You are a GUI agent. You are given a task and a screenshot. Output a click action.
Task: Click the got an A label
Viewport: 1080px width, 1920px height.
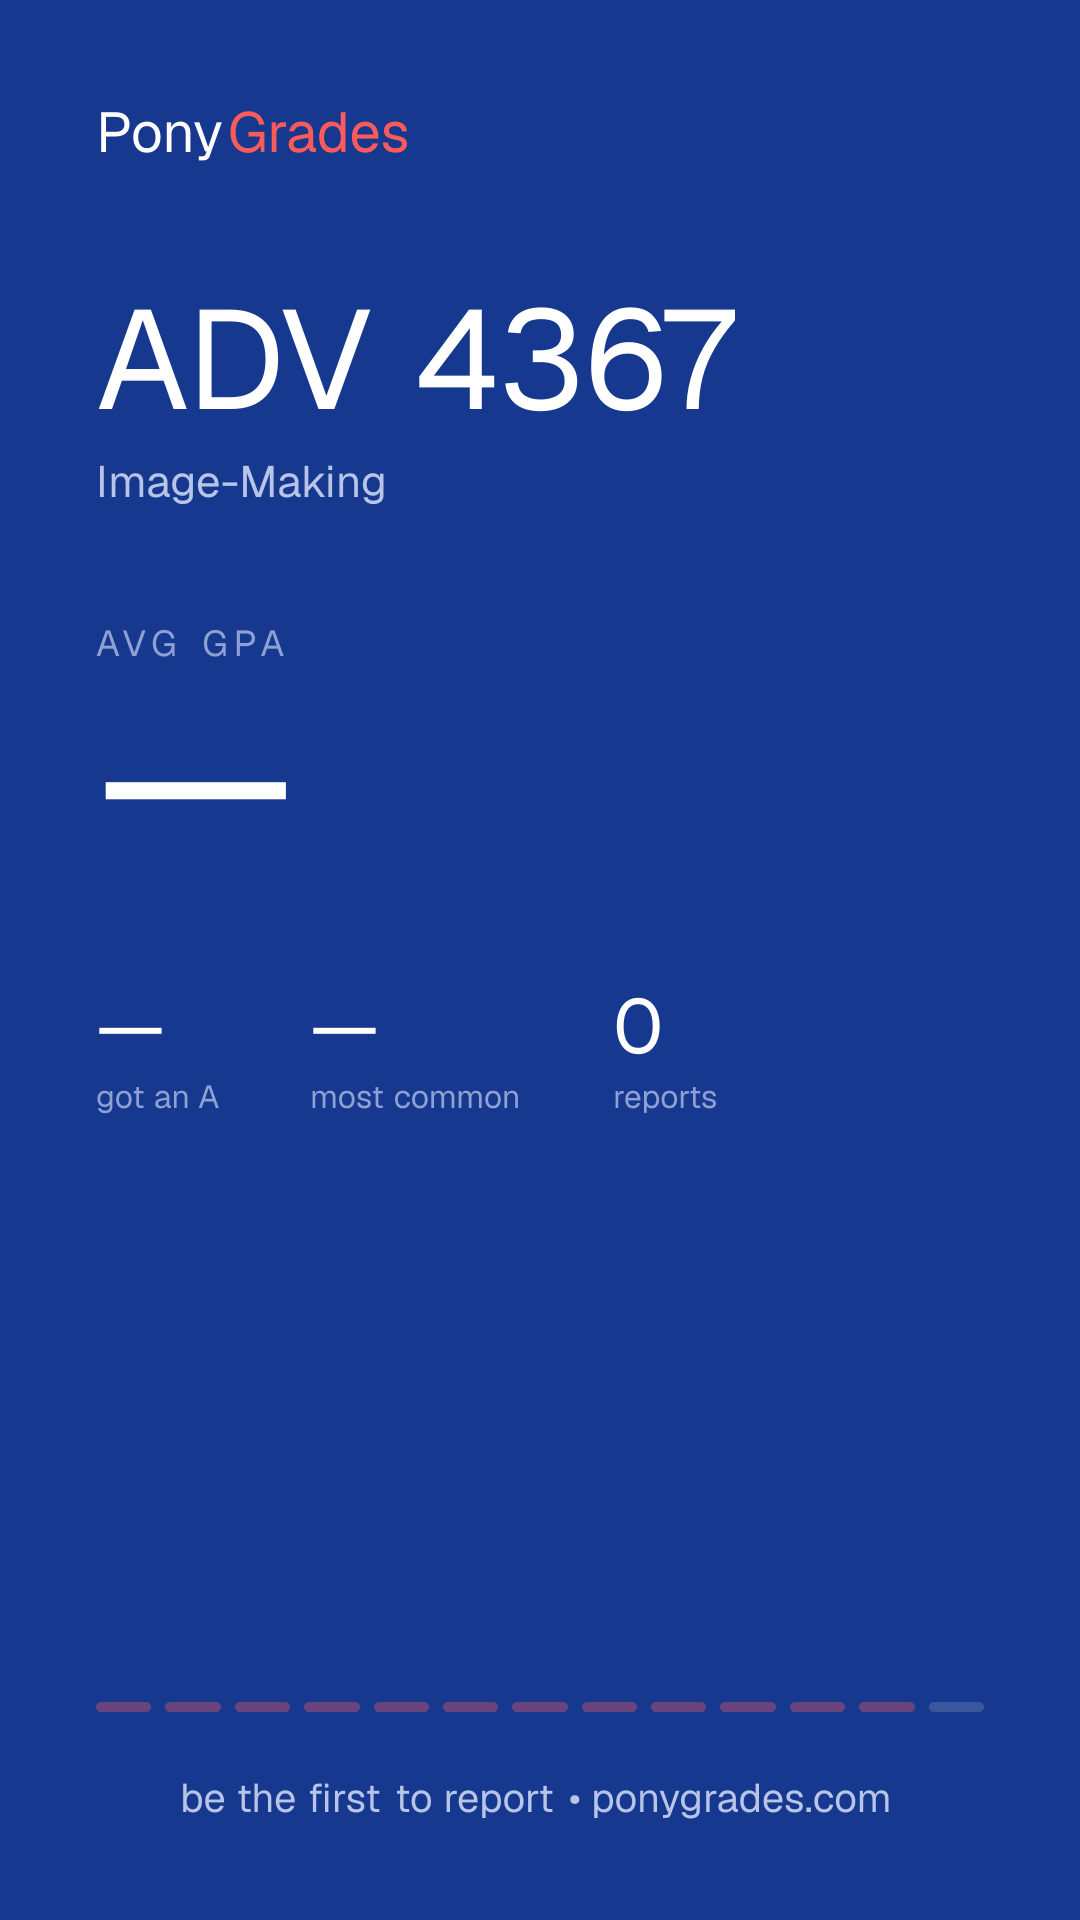tap(158, 1098)
